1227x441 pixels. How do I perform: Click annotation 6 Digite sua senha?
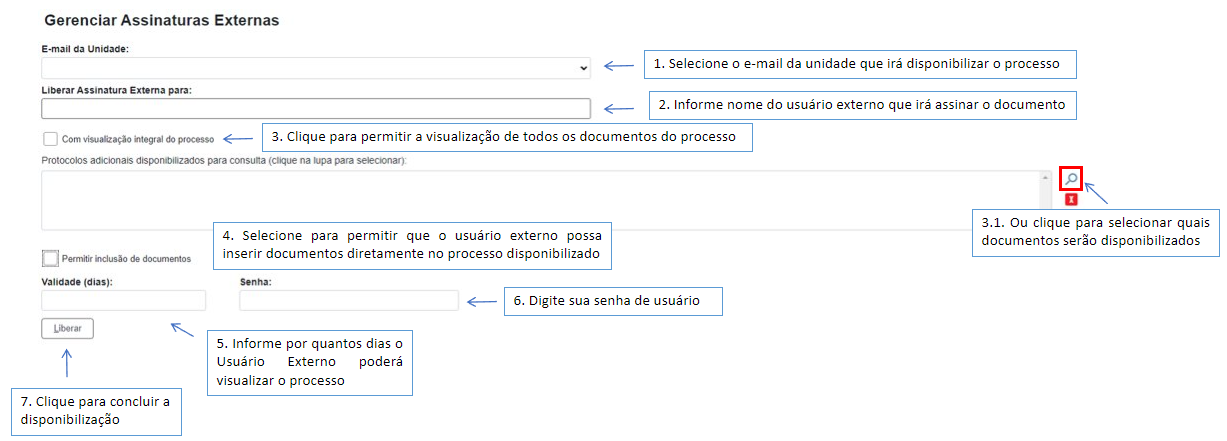pos(612,301)
